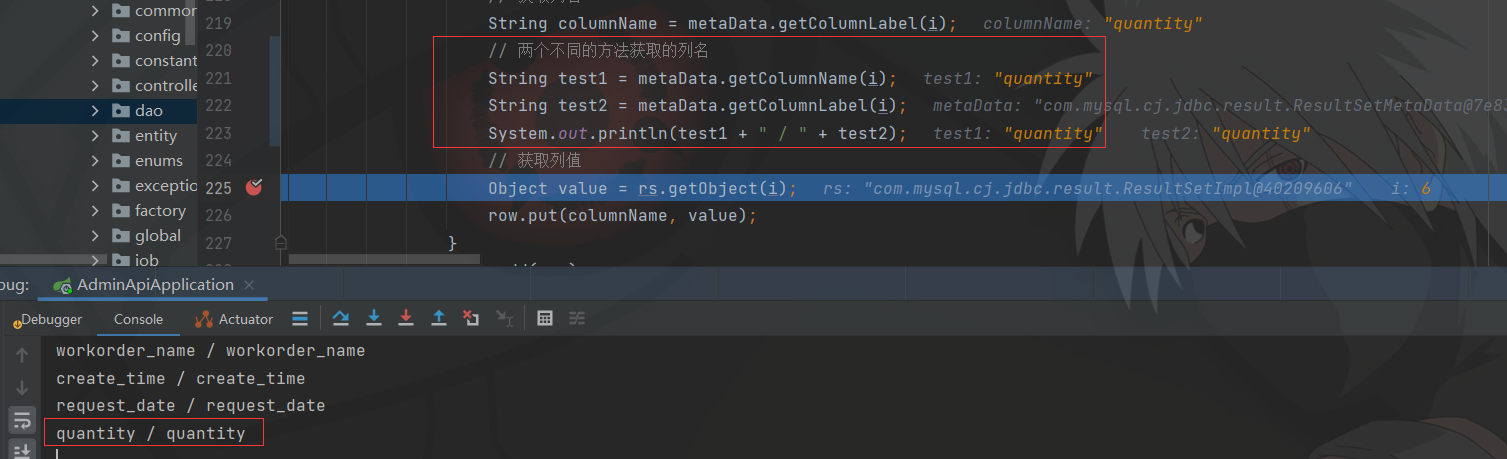
Task: Expand the constant folder chevron
Action: tap(95, 61)
